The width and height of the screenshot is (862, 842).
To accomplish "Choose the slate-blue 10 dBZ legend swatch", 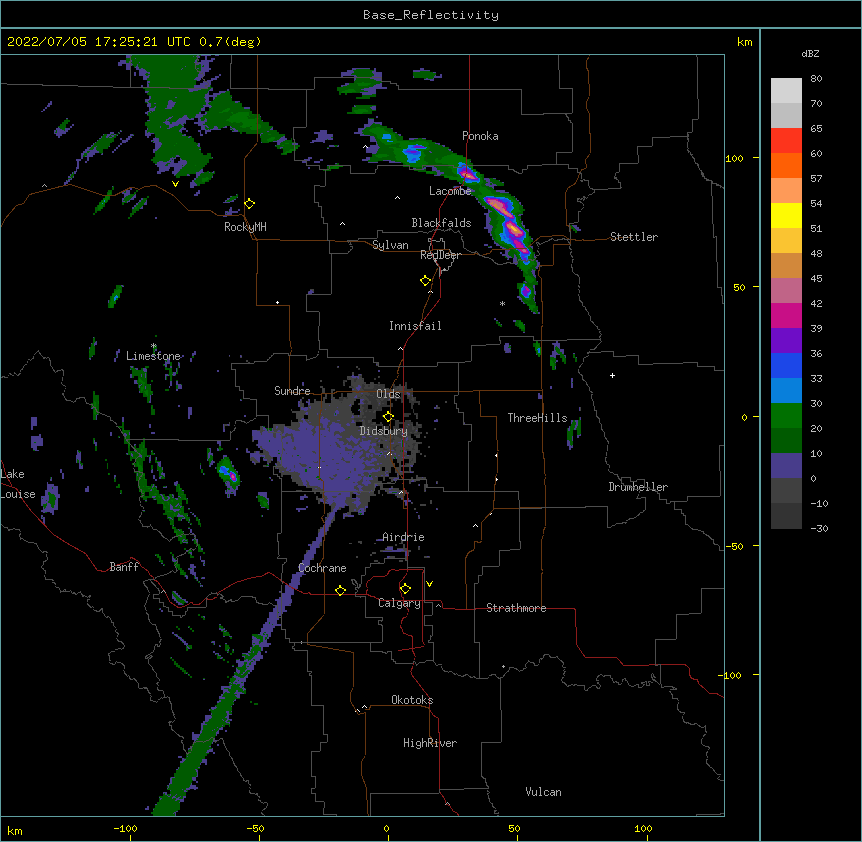I will tap(786, 465).
